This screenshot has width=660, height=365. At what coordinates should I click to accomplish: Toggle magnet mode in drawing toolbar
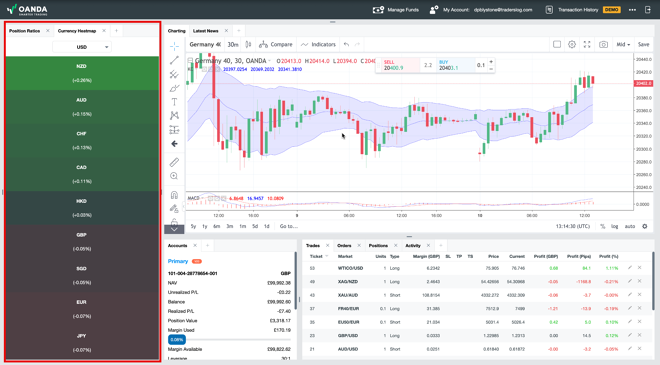pos(174,195)
